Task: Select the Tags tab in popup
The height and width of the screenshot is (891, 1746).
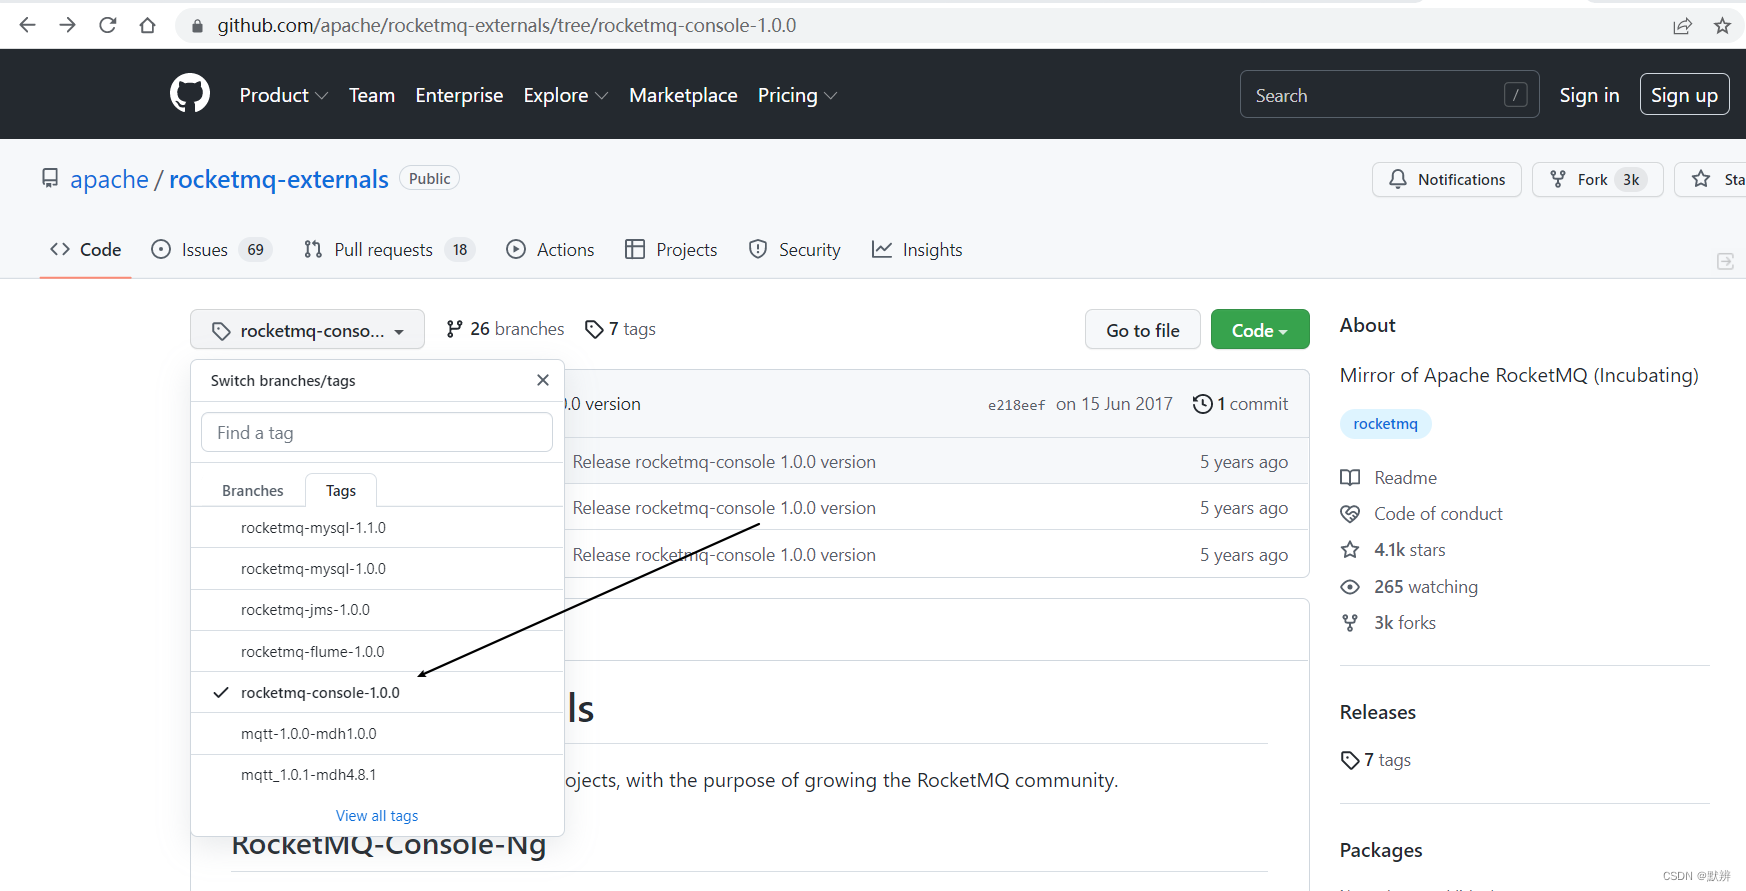Action: pos(340,490)
